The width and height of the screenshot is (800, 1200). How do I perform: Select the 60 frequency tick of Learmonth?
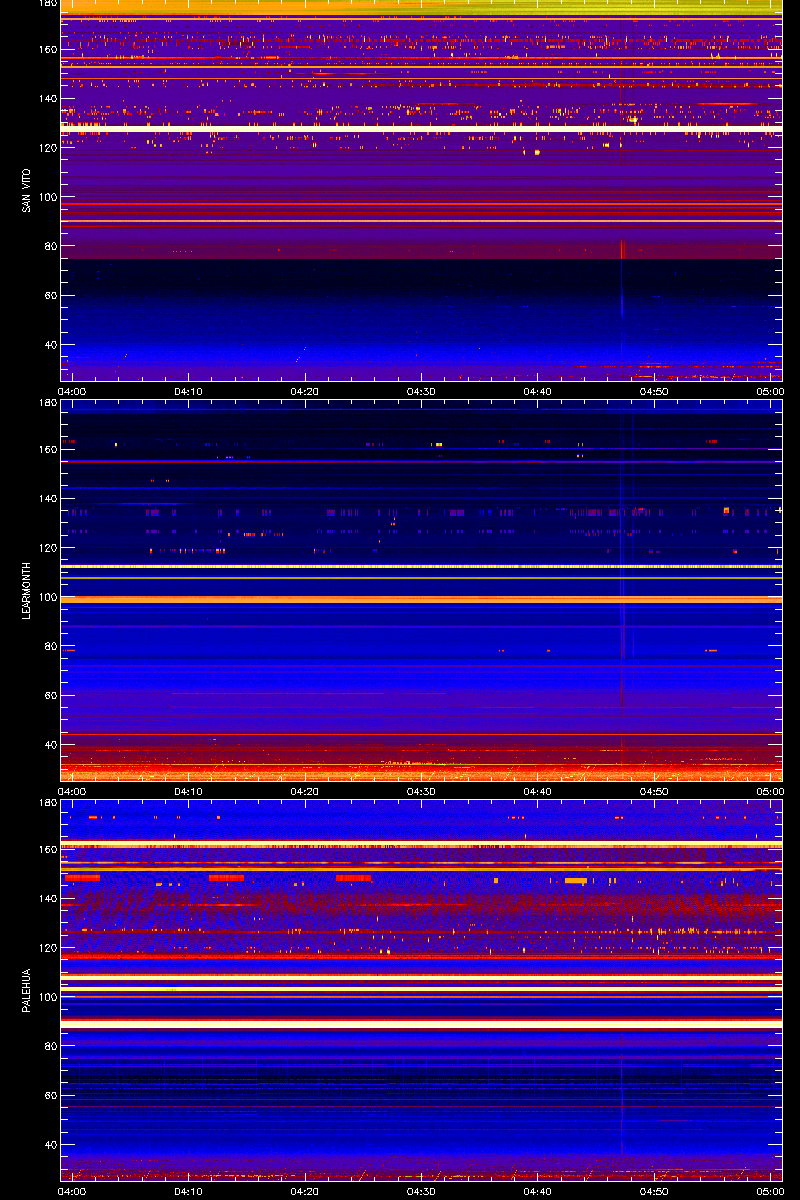pos(50,696)
